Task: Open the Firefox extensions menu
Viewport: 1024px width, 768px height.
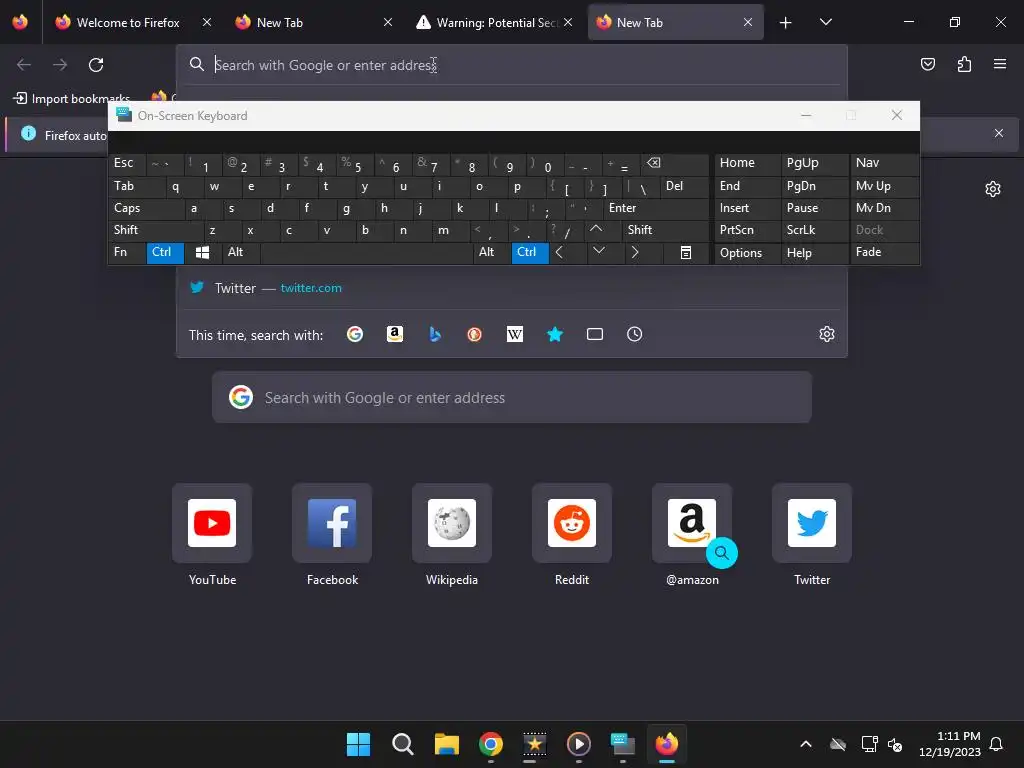Action: [964, 64]
